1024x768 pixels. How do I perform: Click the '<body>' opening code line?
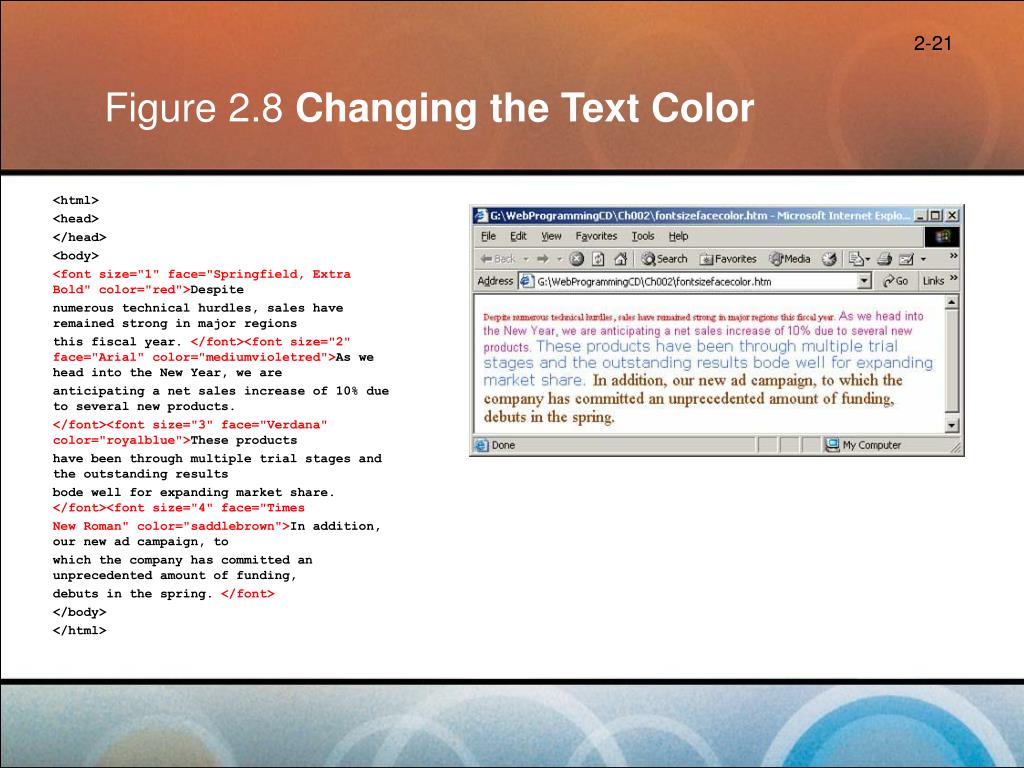[76, 255]
